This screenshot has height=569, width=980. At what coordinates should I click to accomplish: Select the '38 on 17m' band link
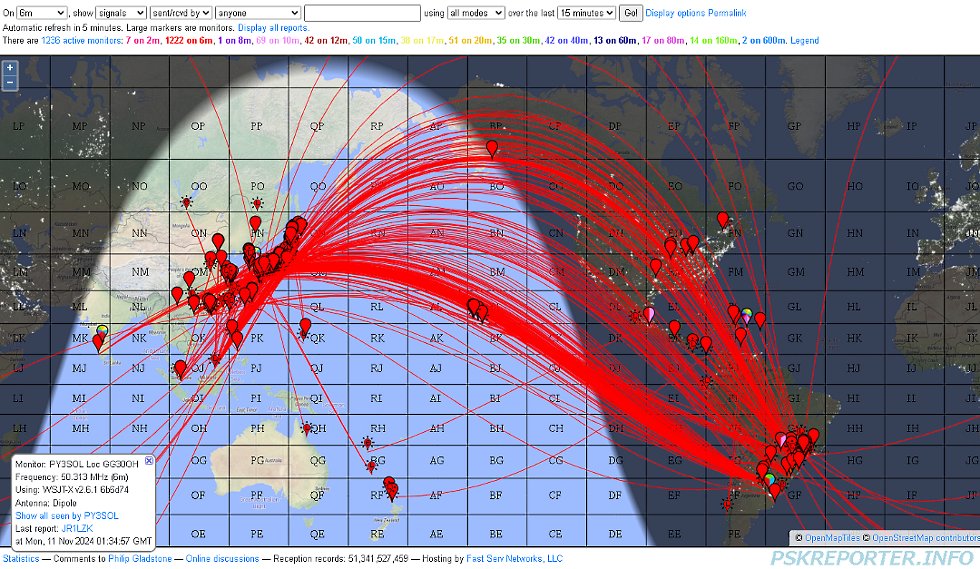click(x=422, y=40)
